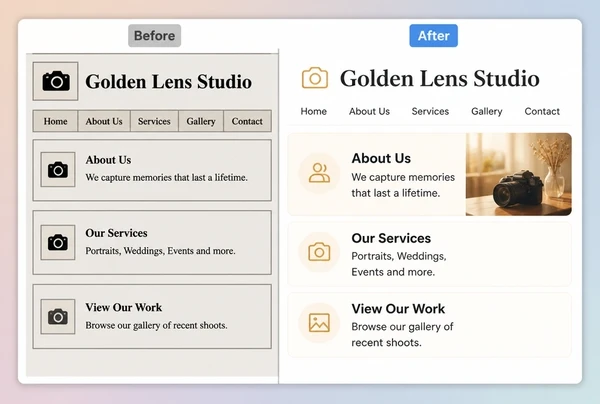The height and width of the screenshot is (404, 600).
Task: Click Our Services heading in the After card
Action: click(391, 238)
